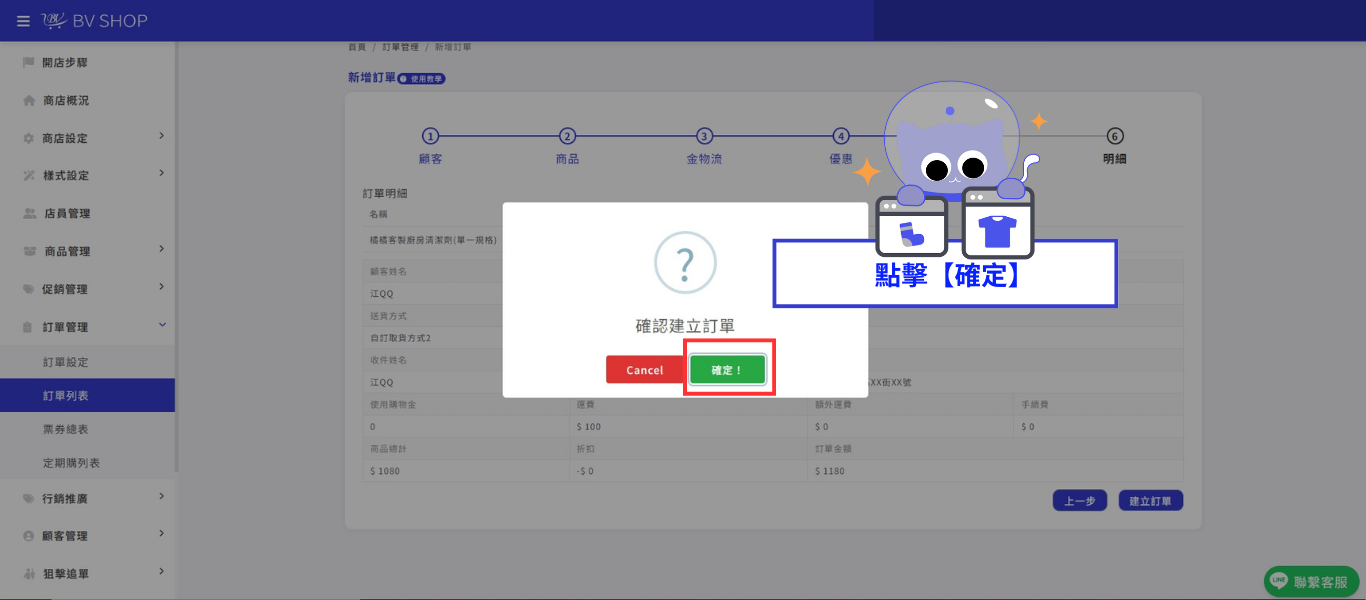
Task: Collapse the 訂單管理 section
Action: [161, 325]
